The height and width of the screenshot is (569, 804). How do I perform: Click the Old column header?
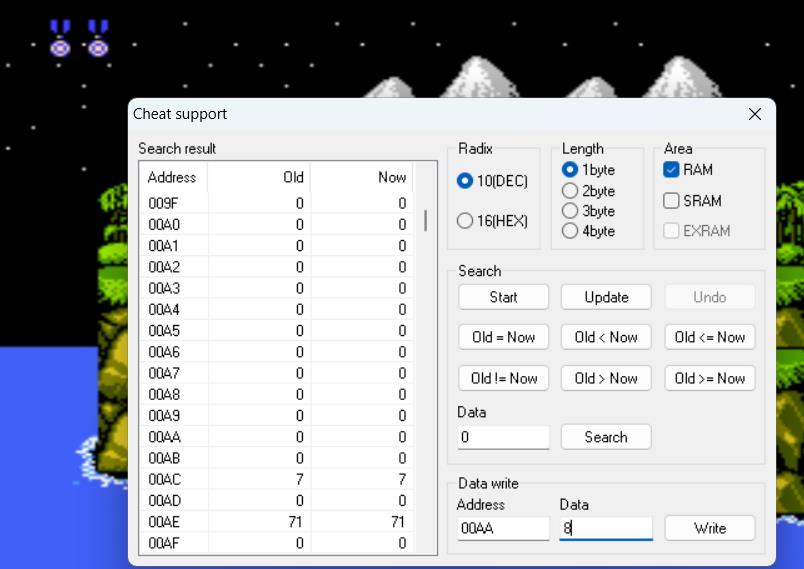click(x=259, y=177)
